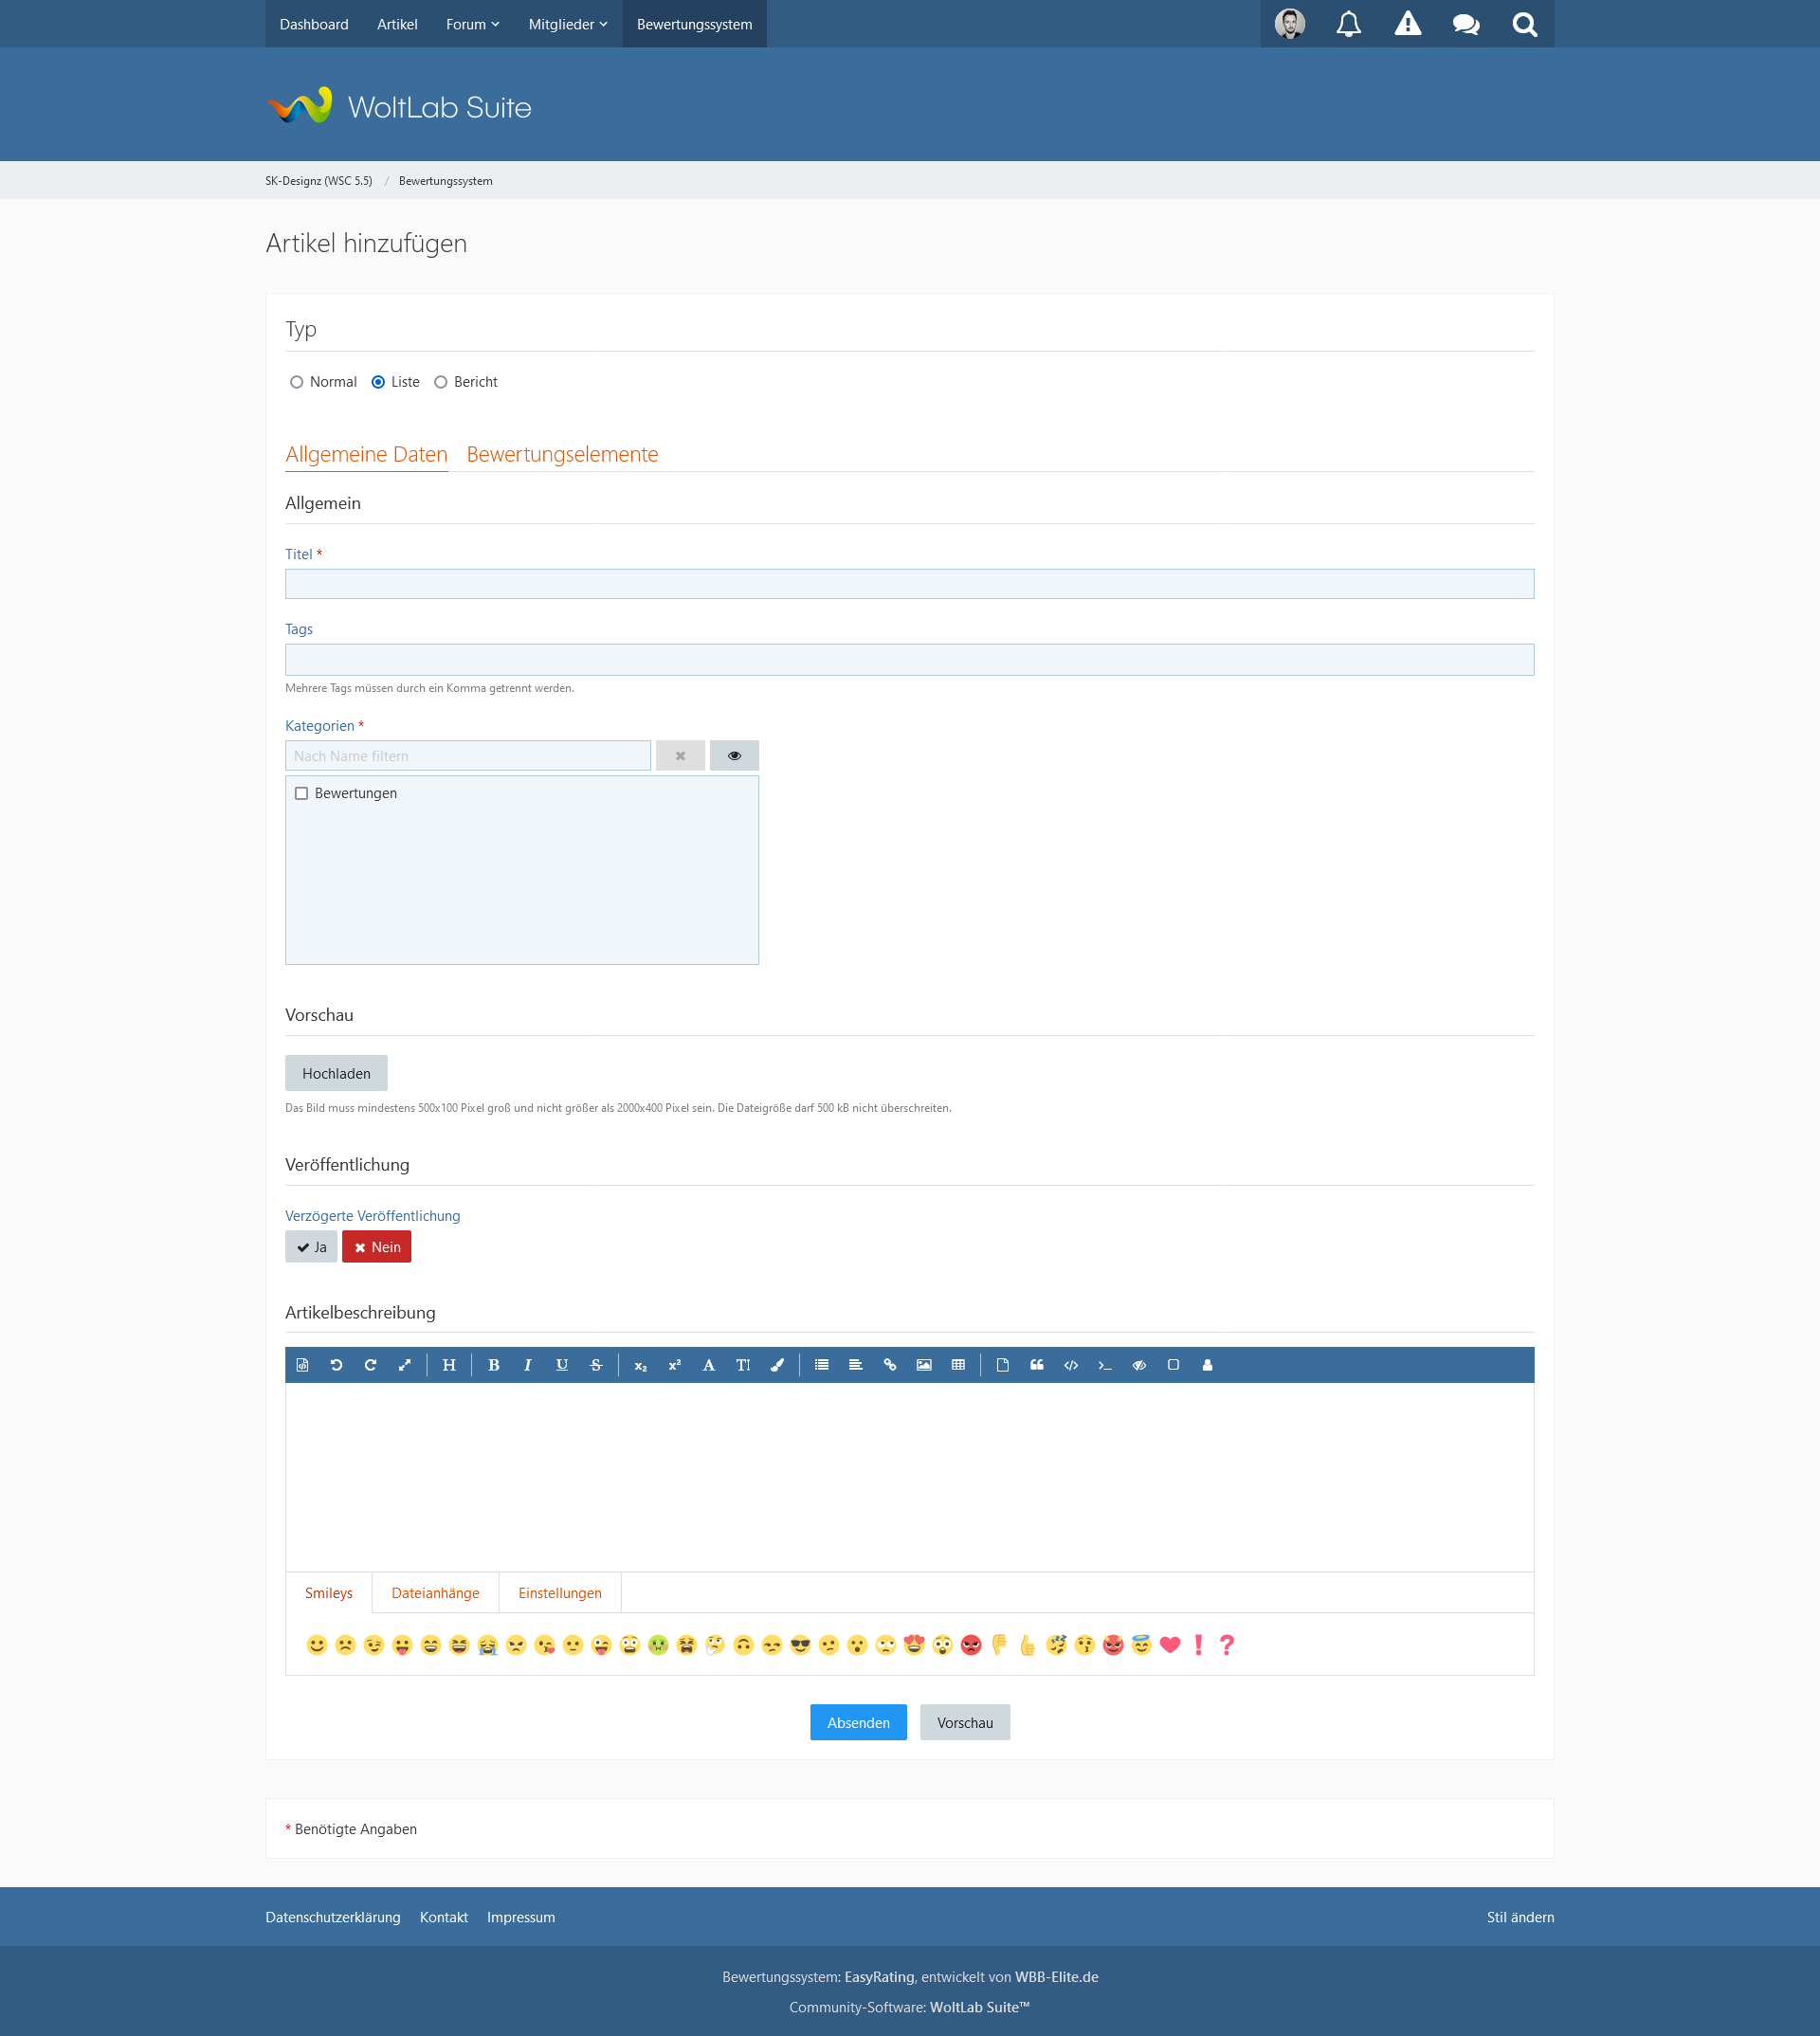Screen dimensions: 1820x2036
Task: Open the Dateianhänge tab
Action: (435, 1593)
